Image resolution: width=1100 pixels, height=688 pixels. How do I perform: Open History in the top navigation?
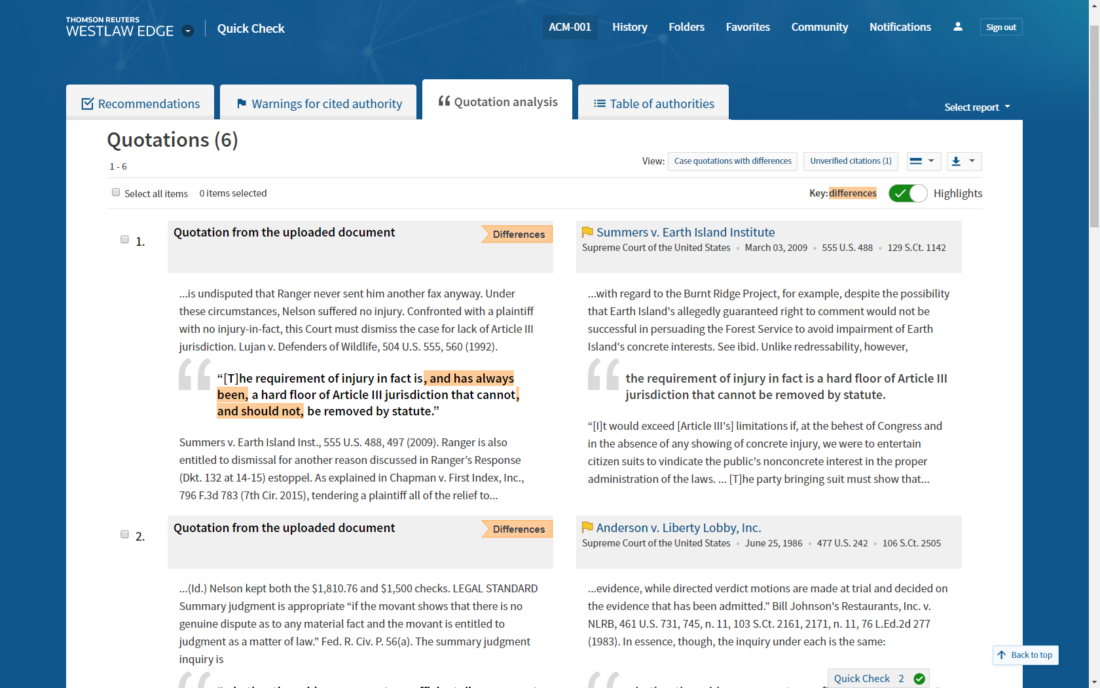[x=629, y=27]
